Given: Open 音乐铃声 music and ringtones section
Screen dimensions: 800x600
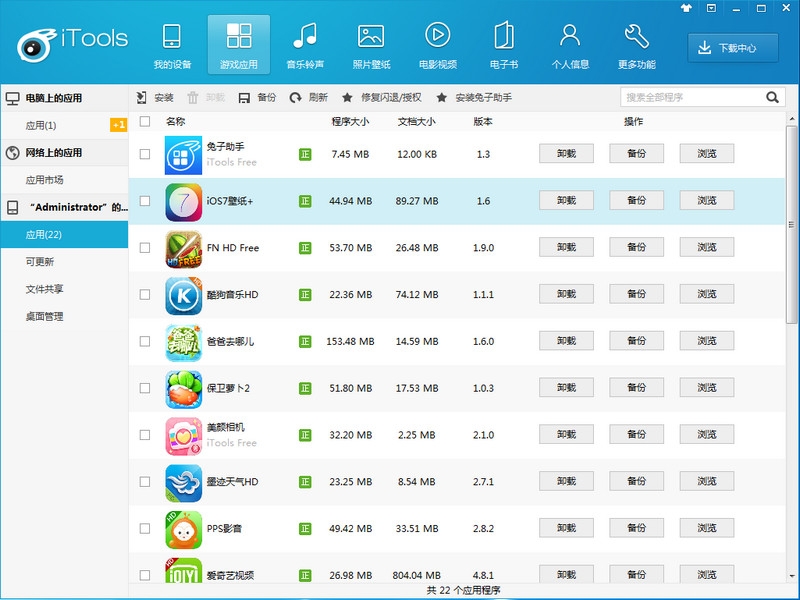Looking at the screenshot, I should 304,46.
